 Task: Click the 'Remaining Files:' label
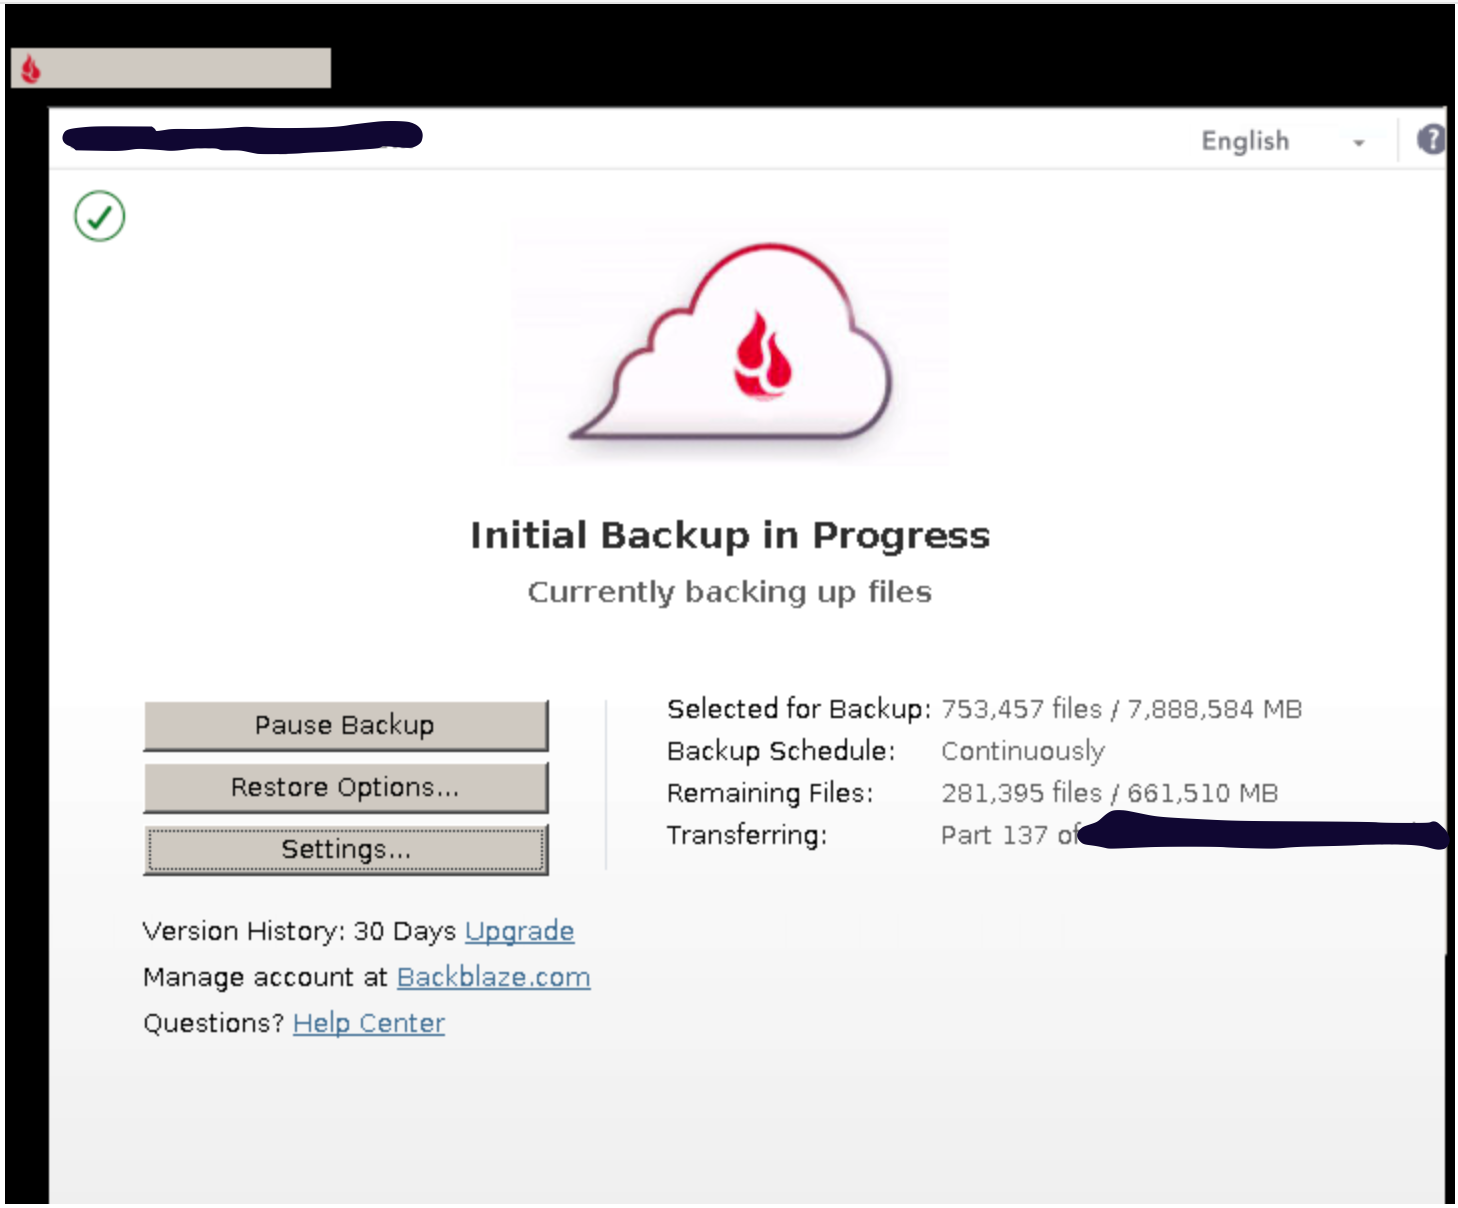pos(770,793)
